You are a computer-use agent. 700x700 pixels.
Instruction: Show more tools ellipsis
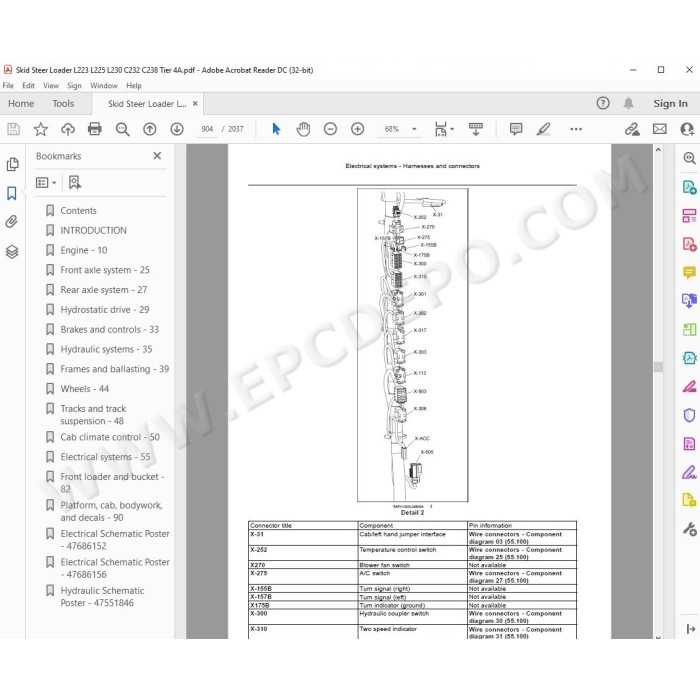click(x=576, y=129)
